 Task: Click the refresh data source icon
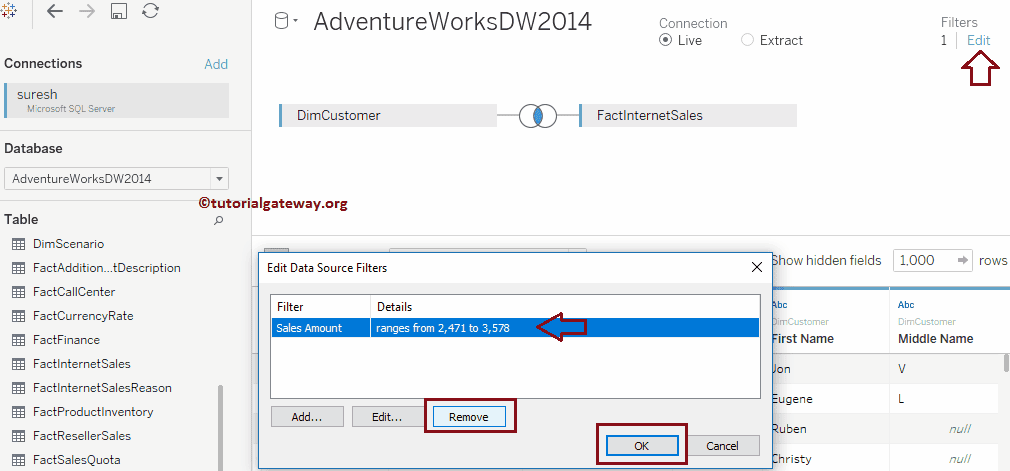tap(150, 11)
